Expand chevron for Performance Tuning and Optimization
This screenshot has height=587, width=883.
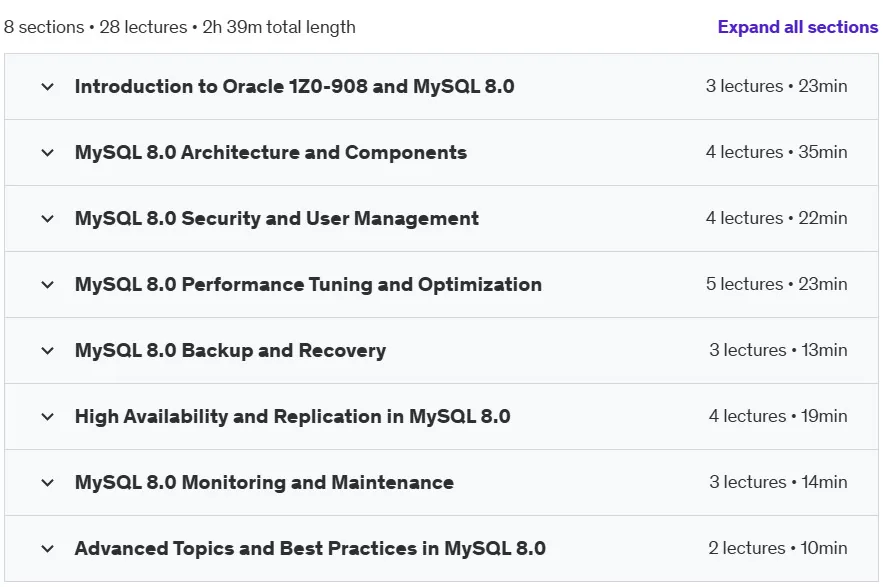coord(48,284)
